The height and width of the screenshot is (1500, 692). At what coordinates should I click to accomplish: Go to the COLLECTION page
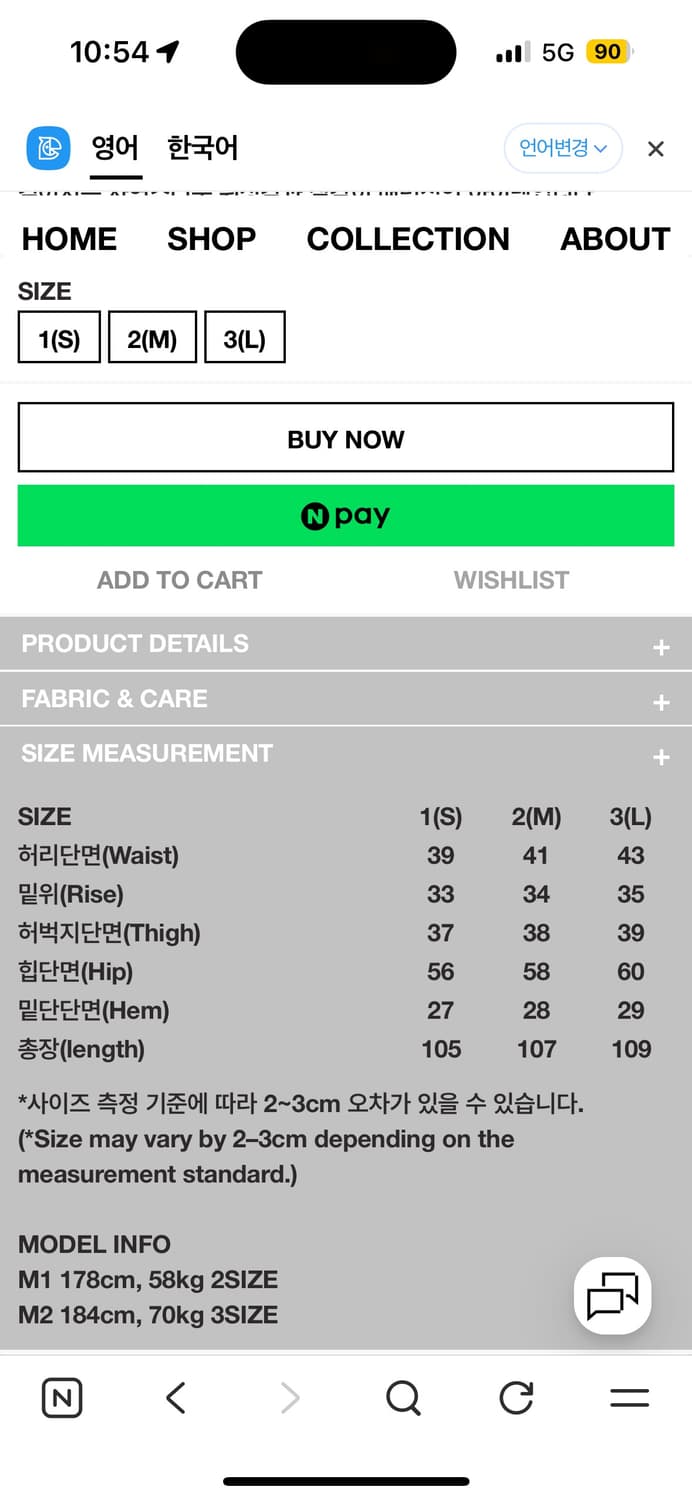[408, 239]
